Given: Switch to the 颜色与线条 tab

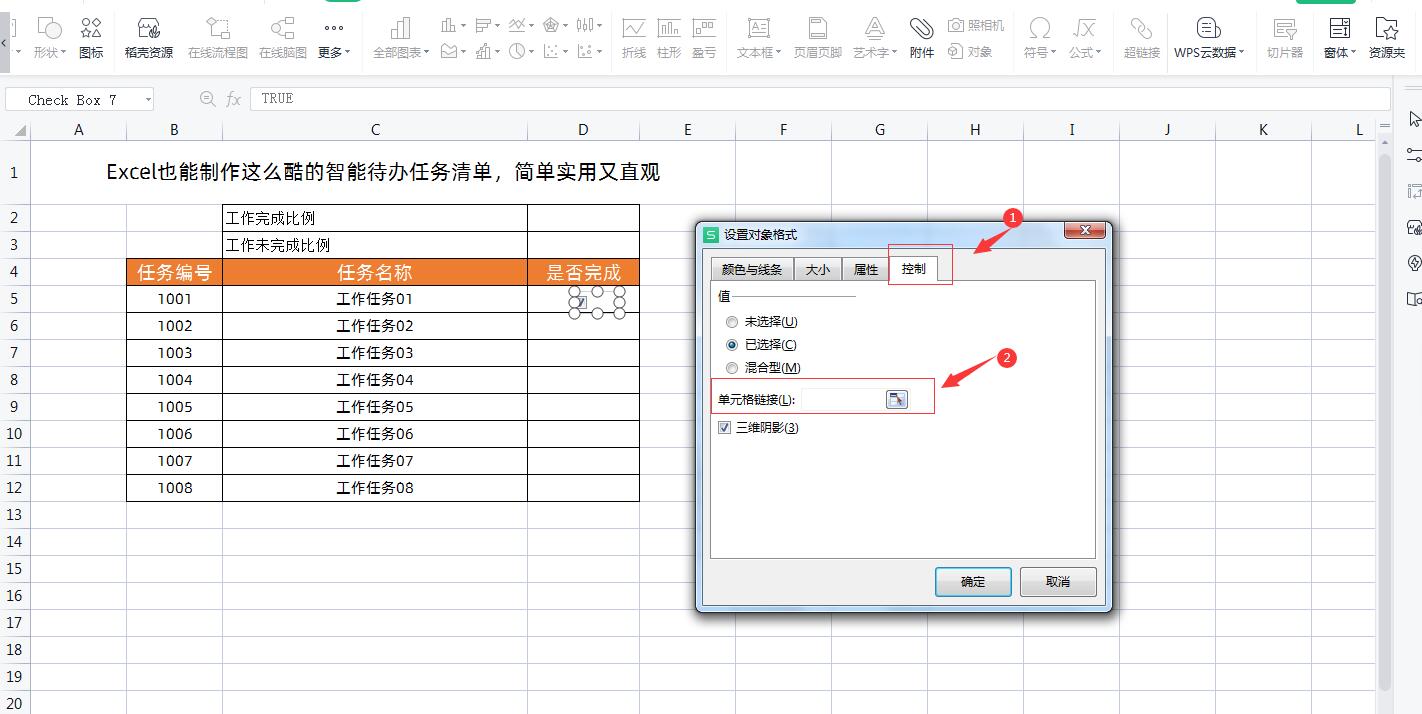Looking at the screenshot, I should [x=751, y=268].
